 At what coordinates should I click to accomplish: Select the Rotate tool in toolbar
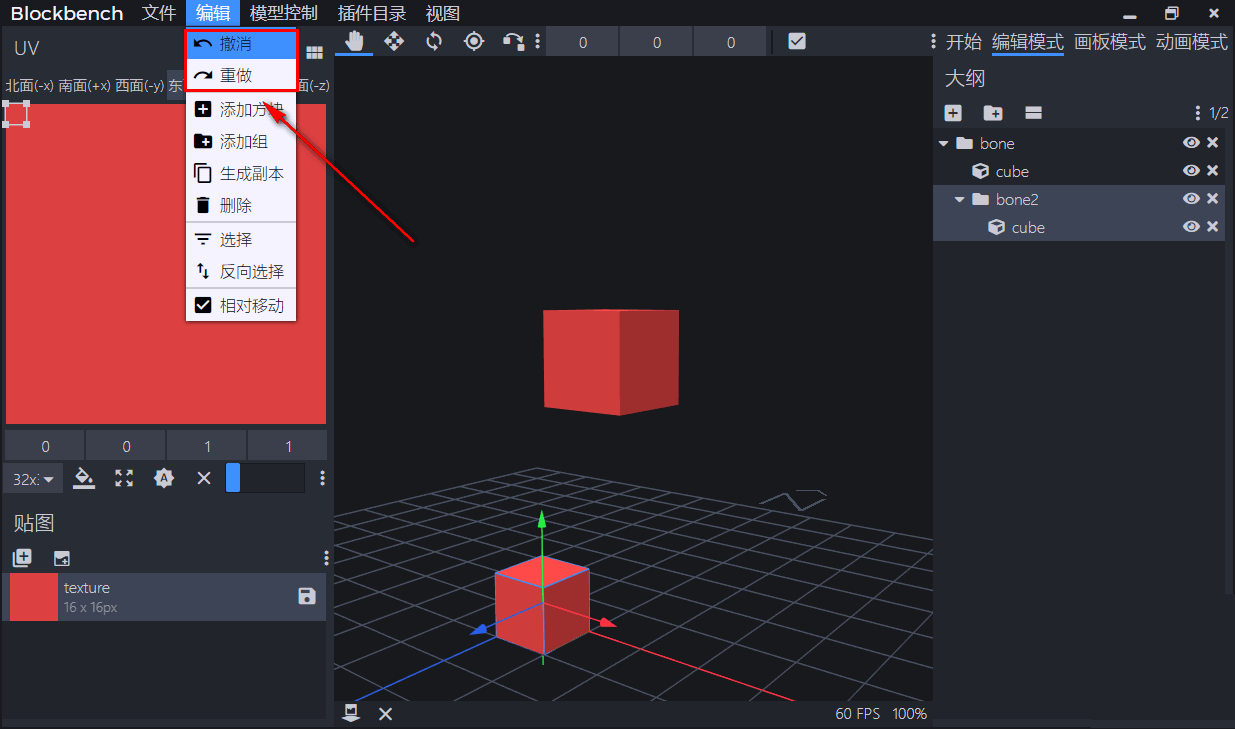(434, 41)
